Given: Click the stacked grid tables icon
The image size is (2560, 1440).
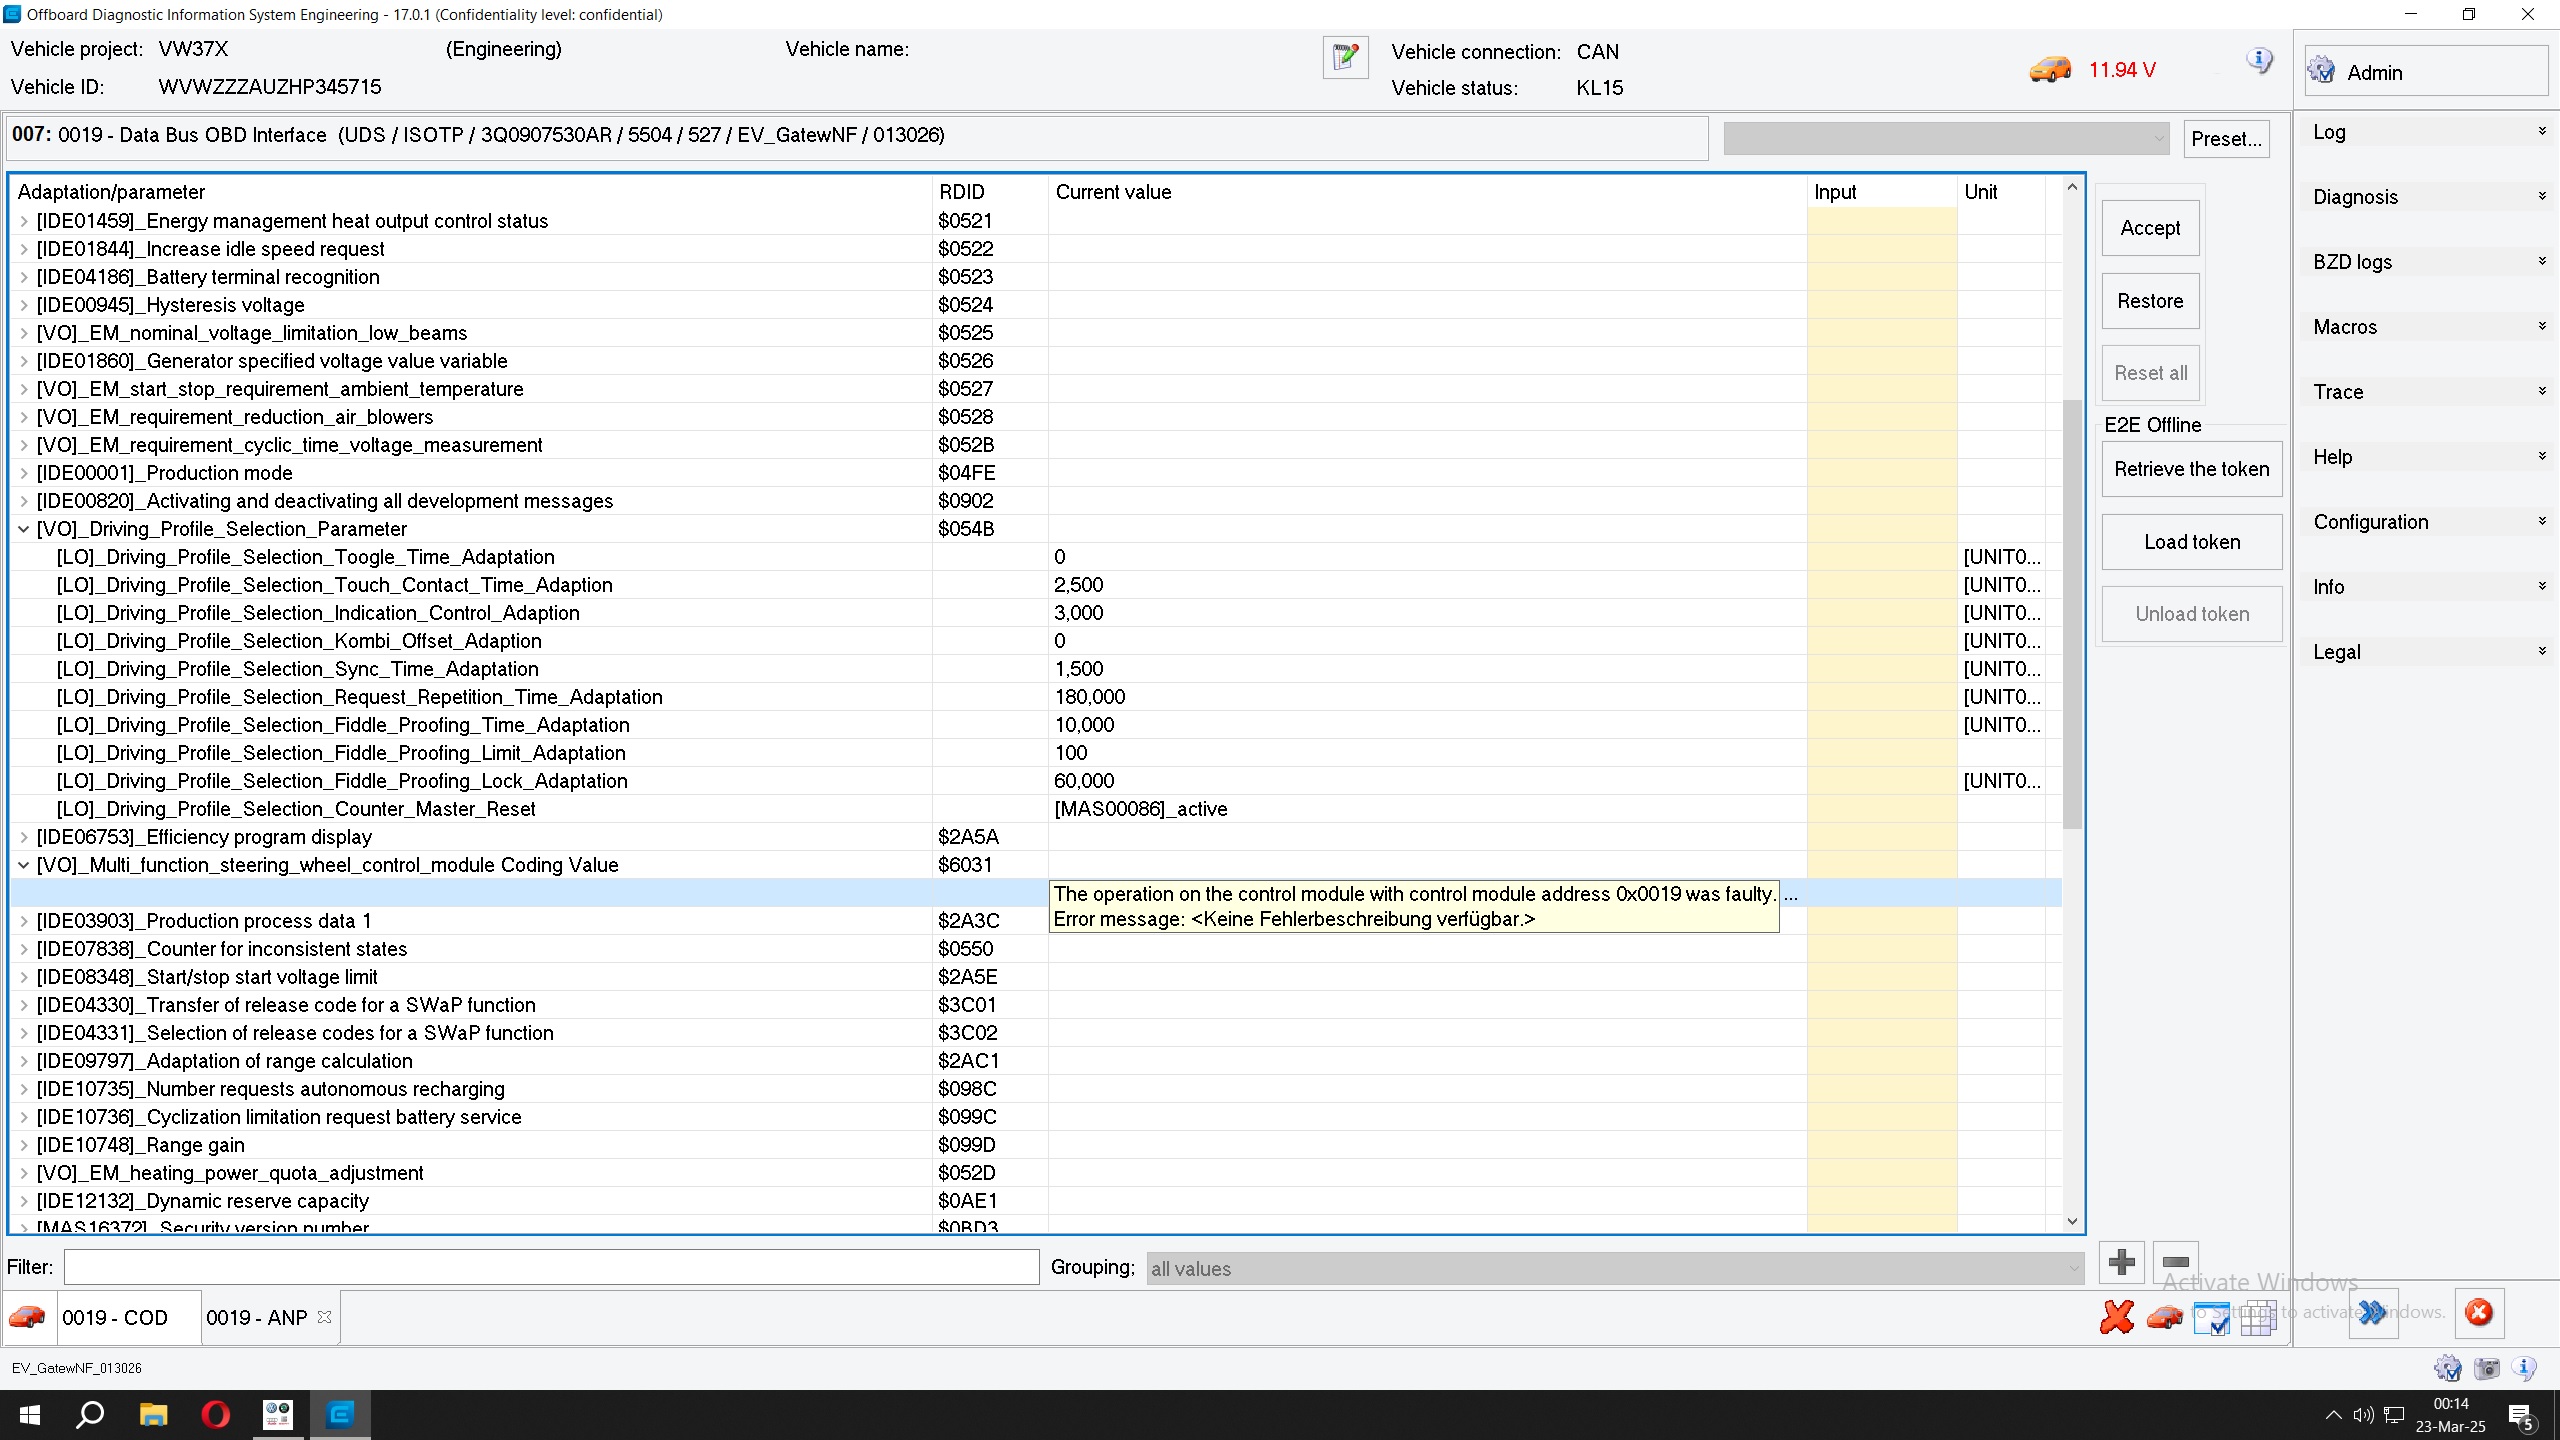Looking at the screenshot, I should pos(2258,1318).
